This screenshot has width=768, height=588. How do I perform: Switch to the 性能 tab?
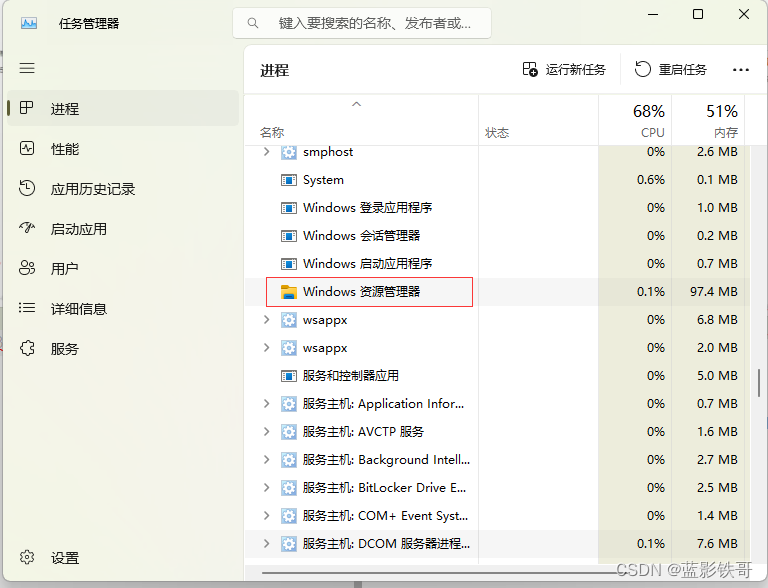point(122,148)
